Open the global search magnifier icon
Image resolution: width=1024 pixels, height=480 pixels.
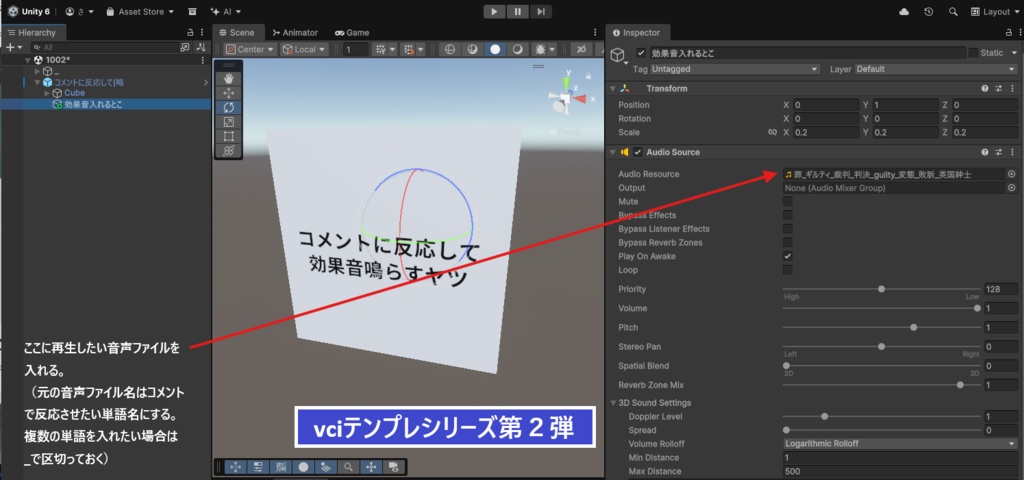953,12
